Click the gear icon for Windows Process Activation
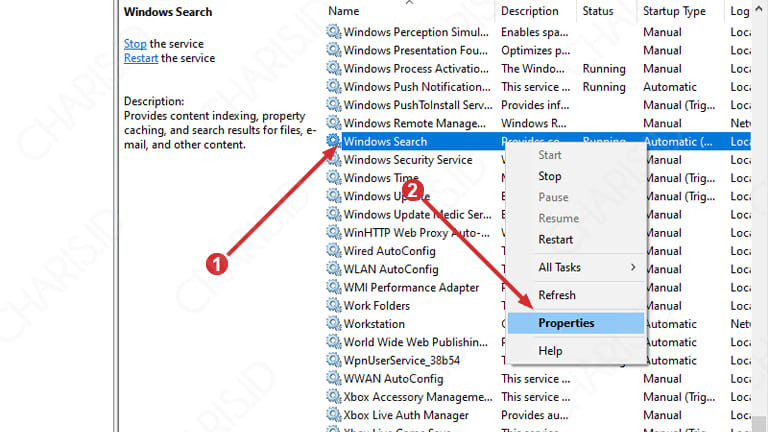768x432 pixels. 334,68
